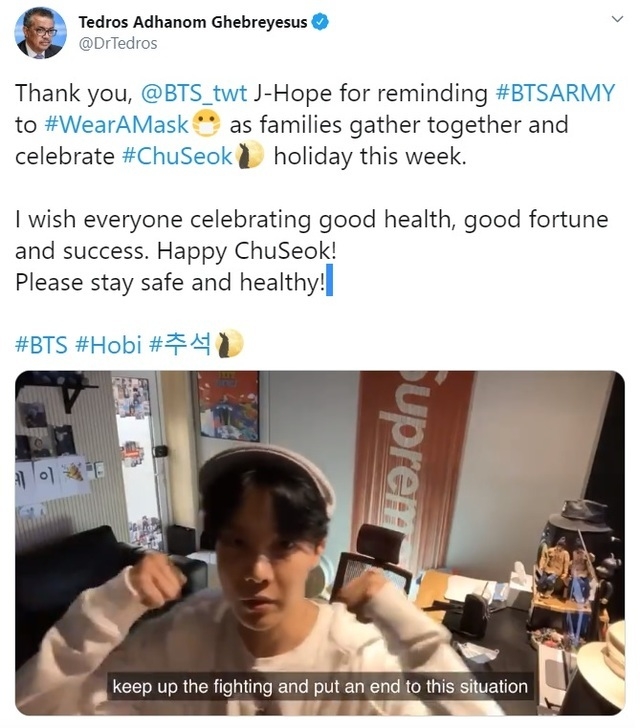
Task: Click the Tedros Adhanom Ghebreyesus display name
Action: pyautogui.click(x=192, y=22)
